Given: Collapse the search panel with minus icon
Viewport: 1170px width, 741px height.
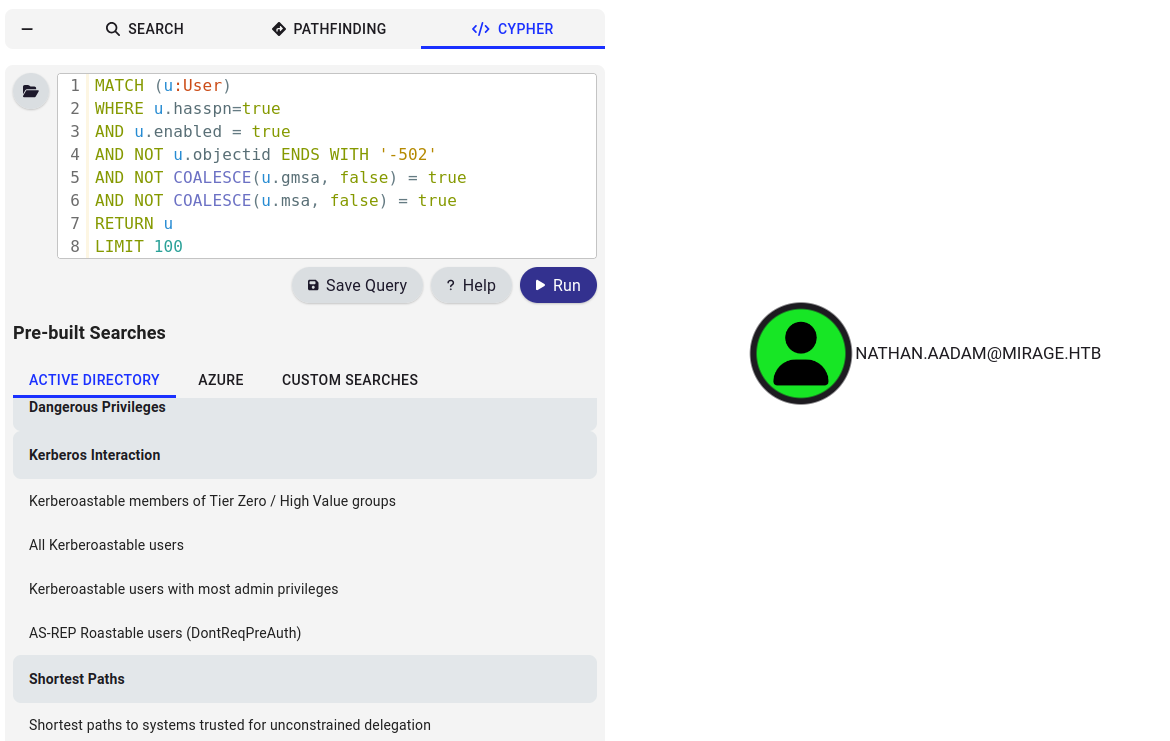Looking at the screenshot, I should pyautogui.click(x=27, y=29).
